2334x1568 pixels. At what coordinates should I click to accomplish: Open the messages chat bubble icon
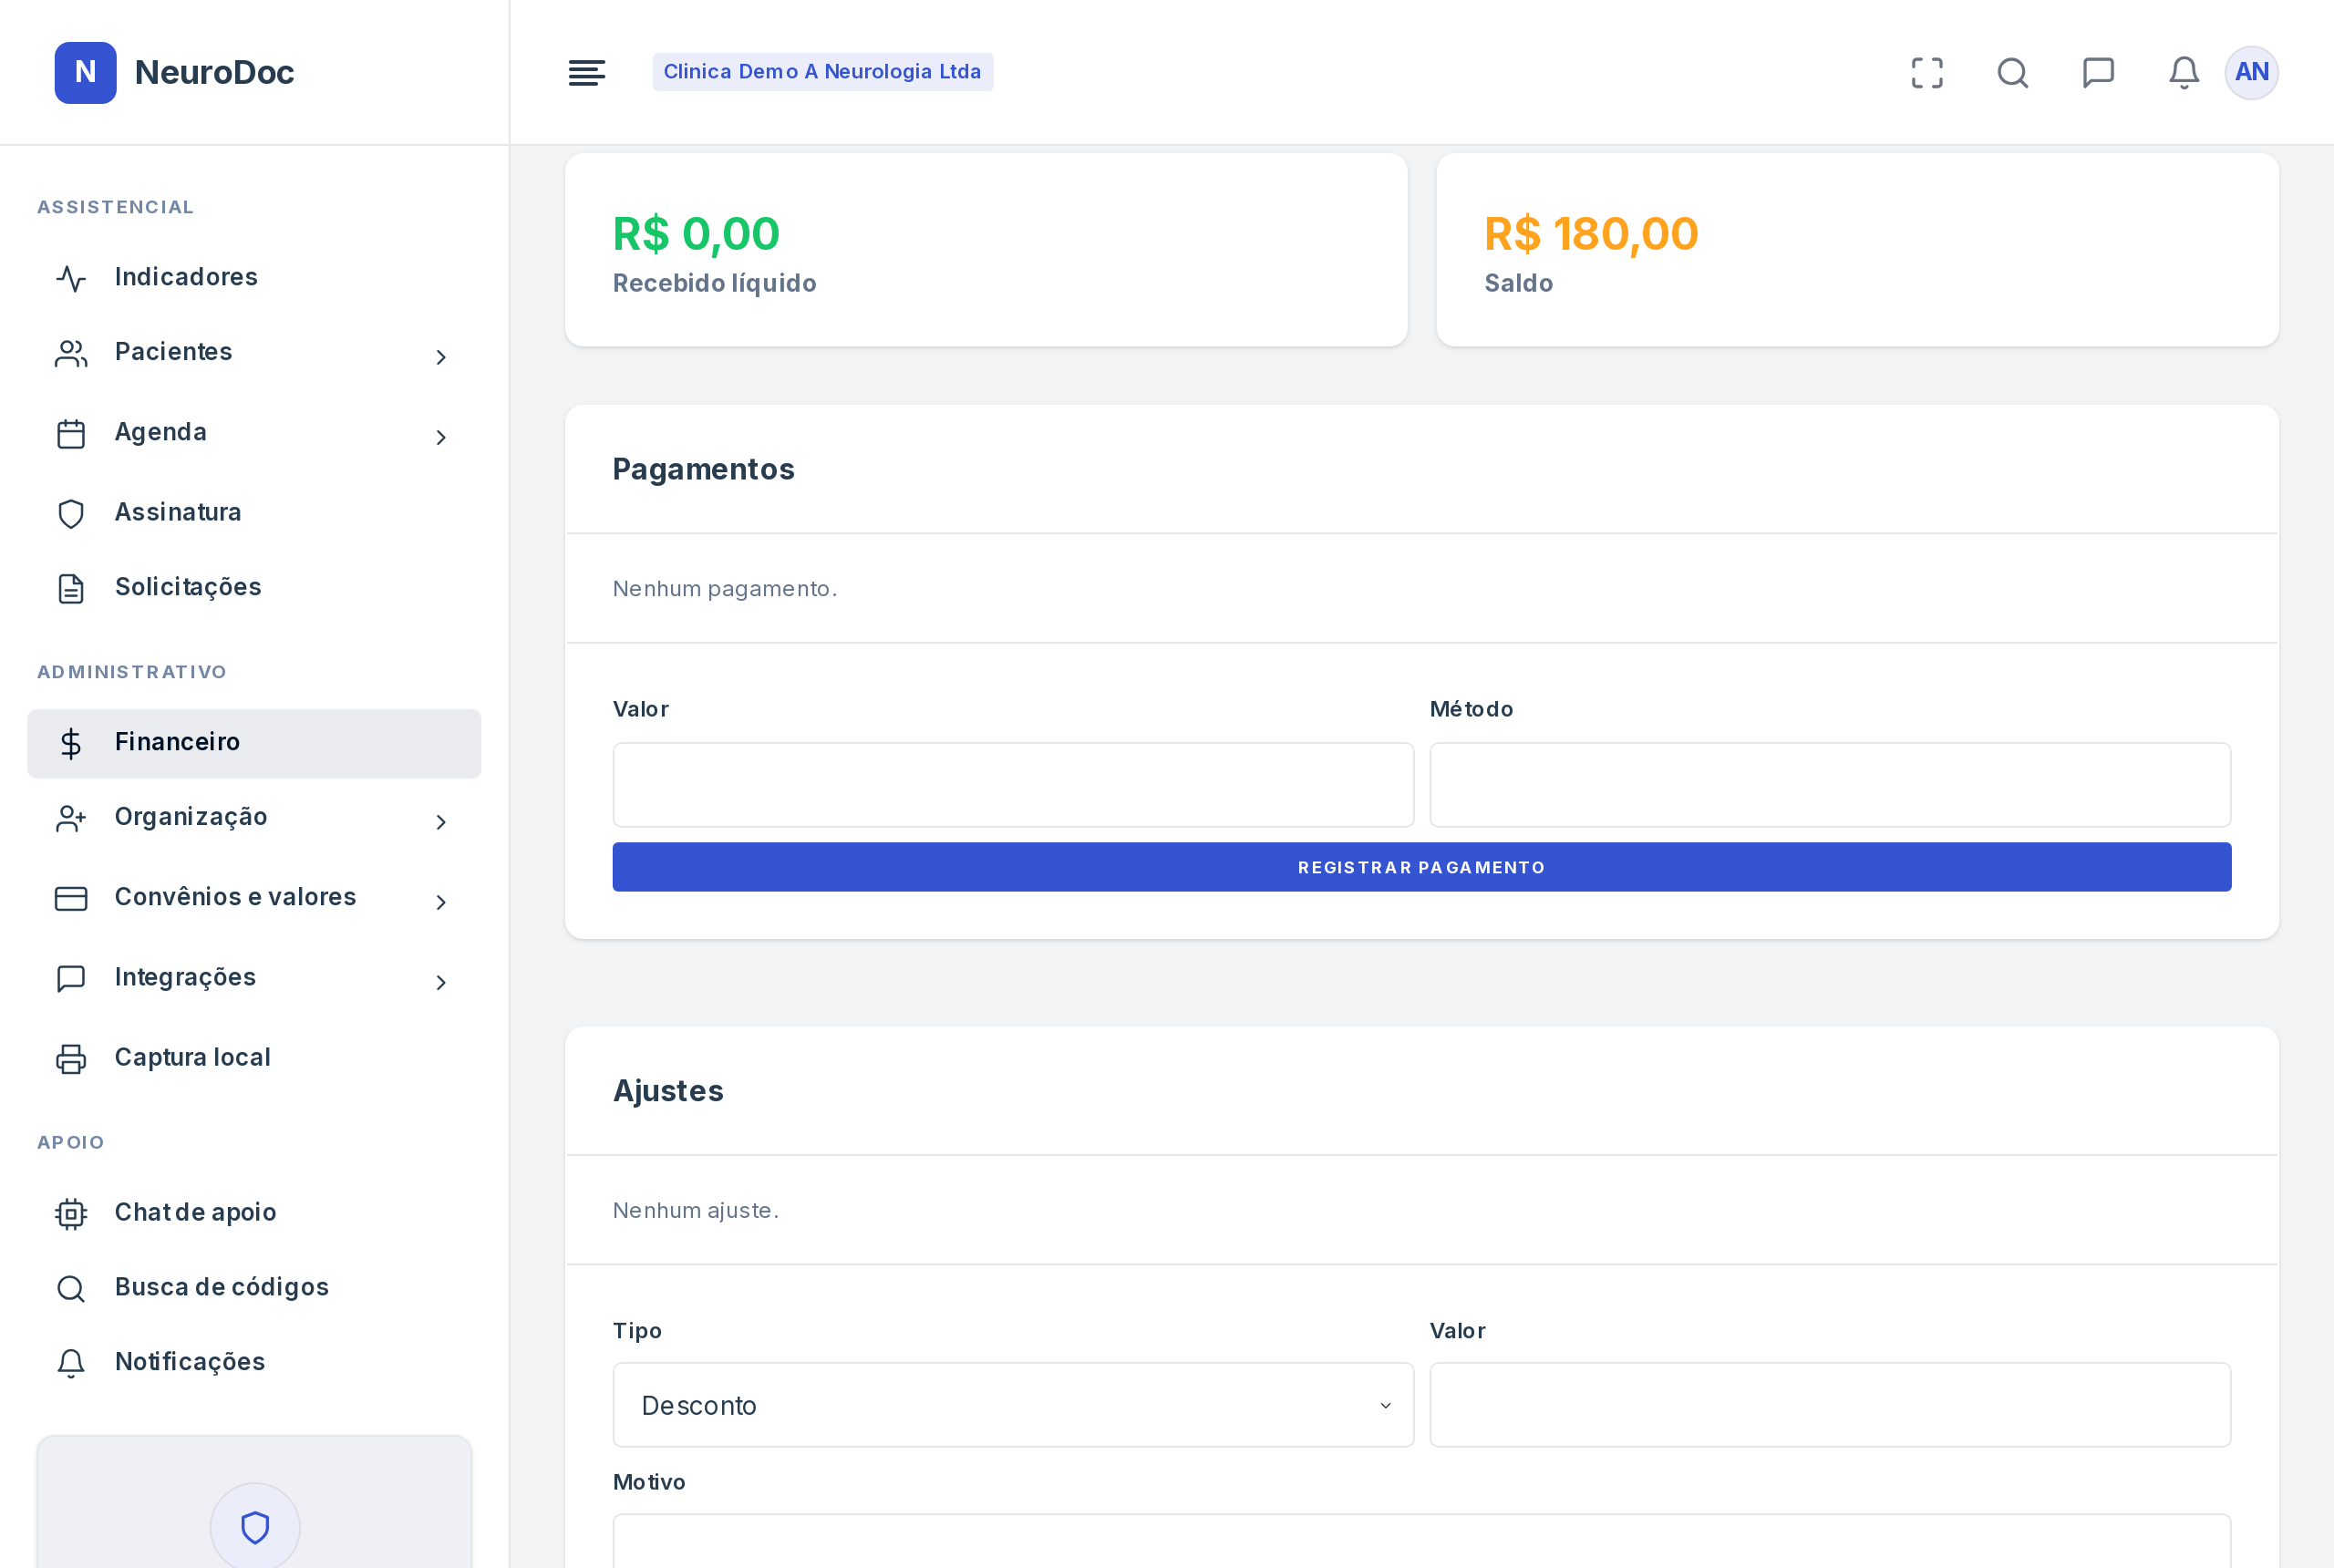pos(2098,72)
